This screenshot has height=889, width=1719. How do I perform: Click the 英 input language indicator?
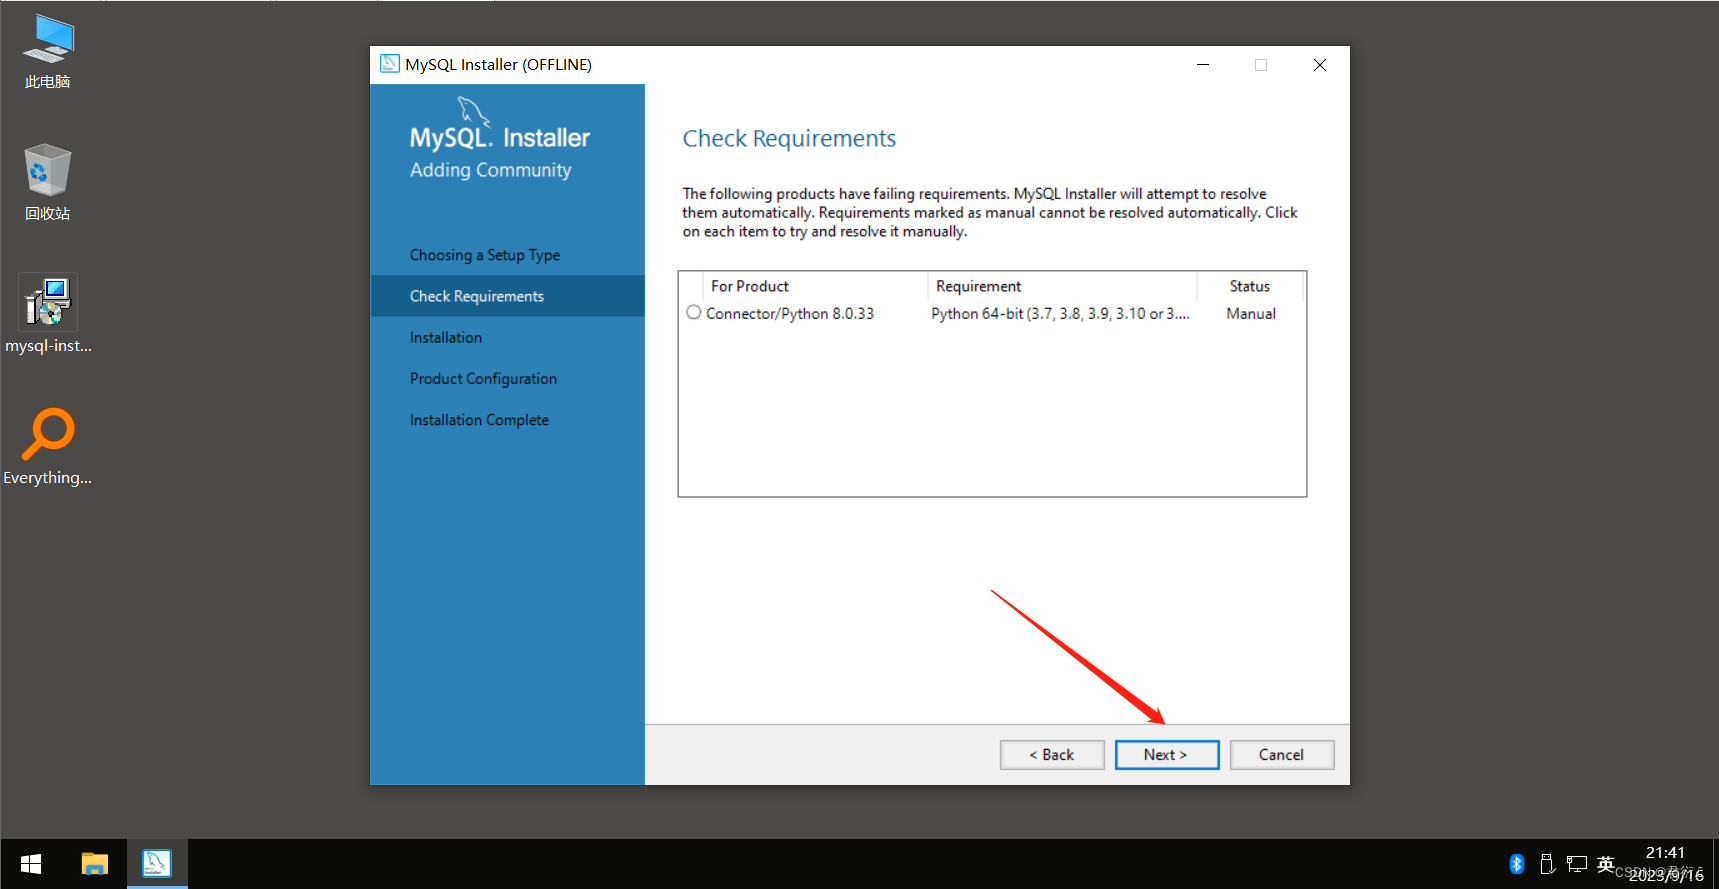coord(1606,864)
